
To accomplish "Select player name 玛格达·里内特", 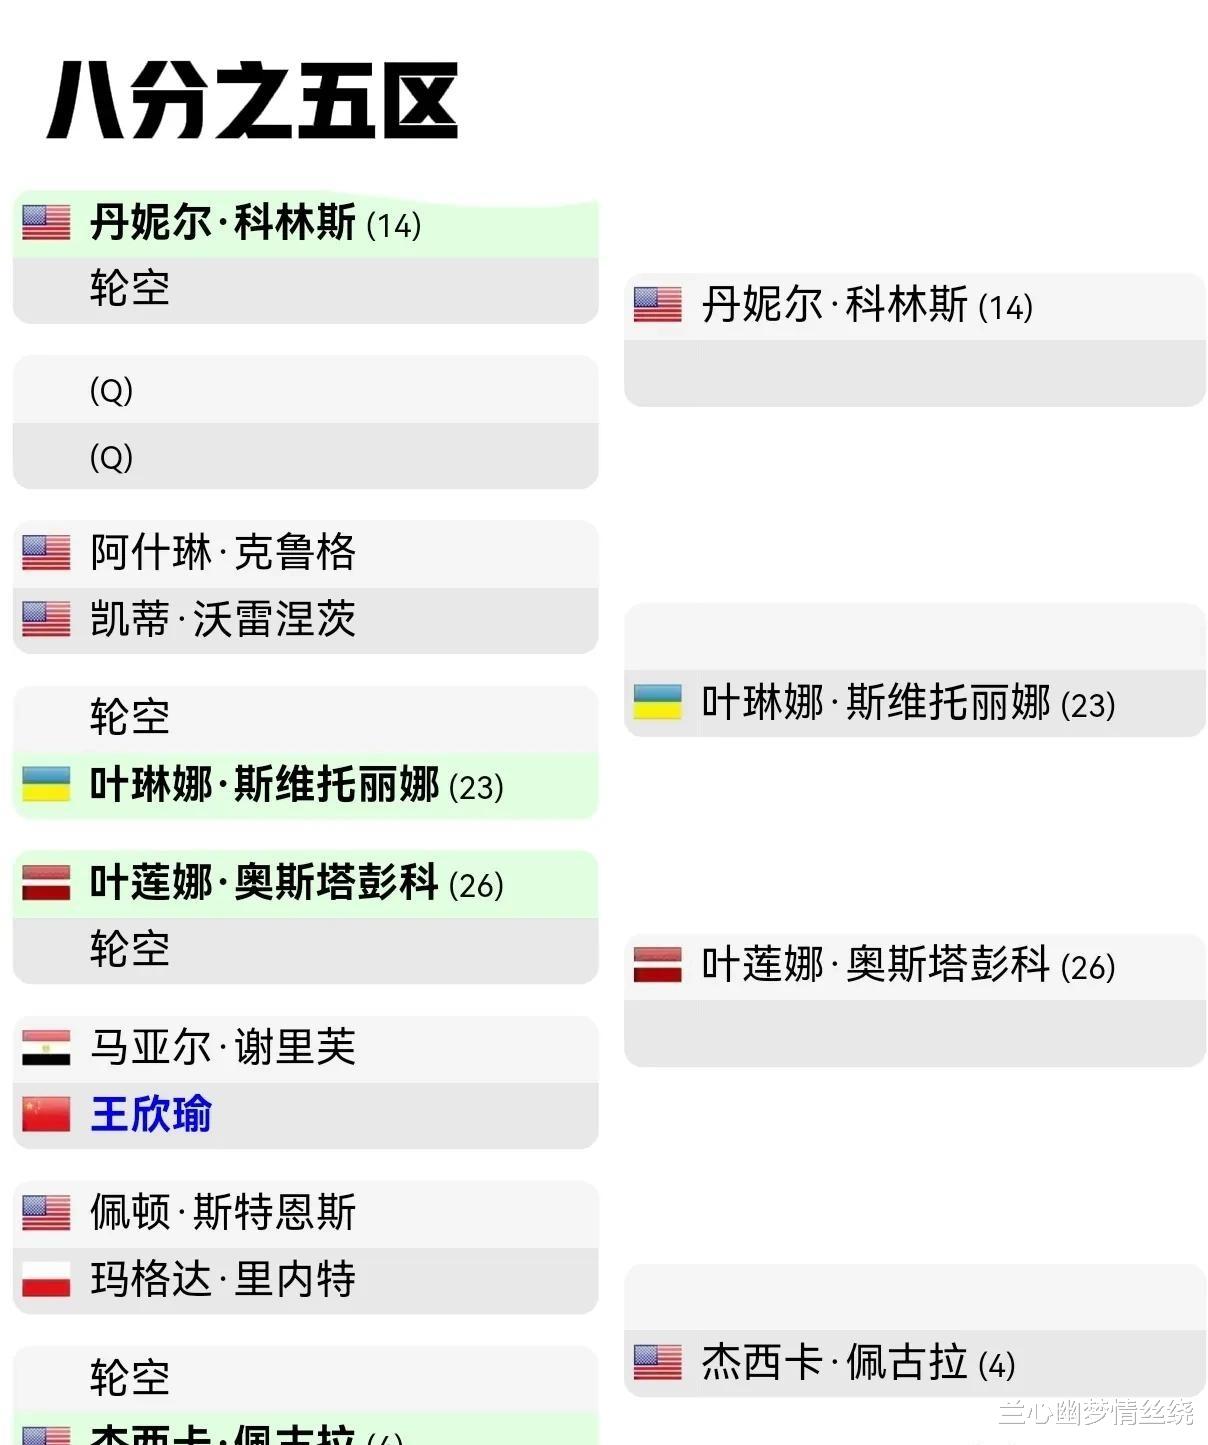I will [223, 1279].
